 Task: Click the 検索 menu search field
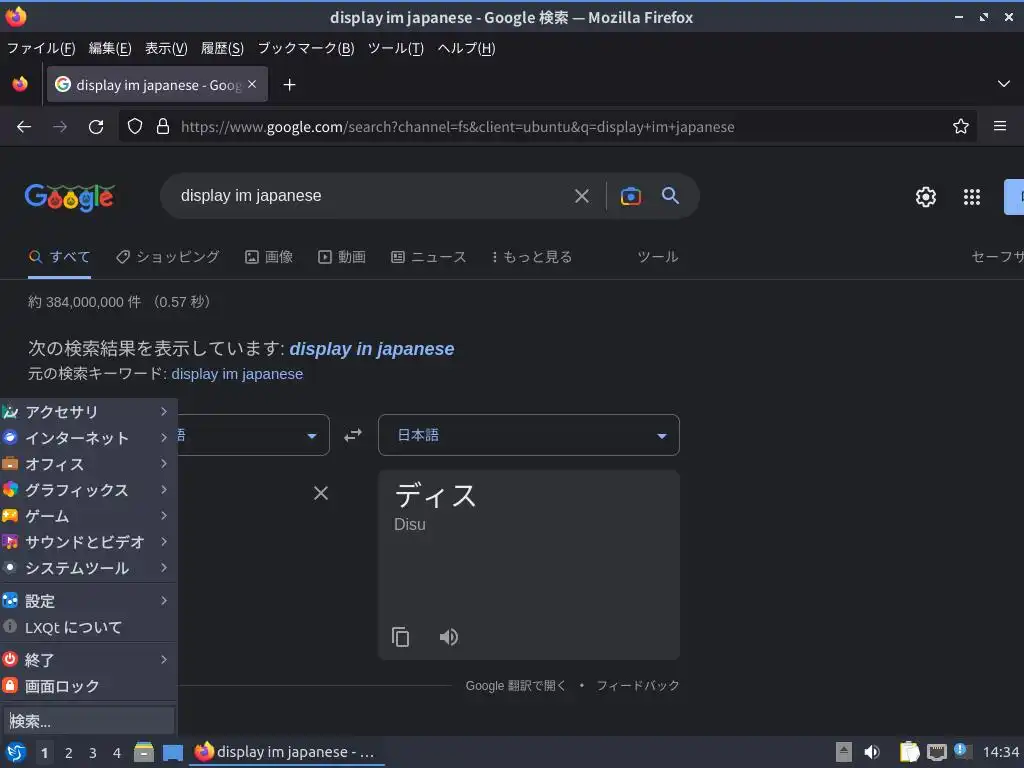point(89,721)
